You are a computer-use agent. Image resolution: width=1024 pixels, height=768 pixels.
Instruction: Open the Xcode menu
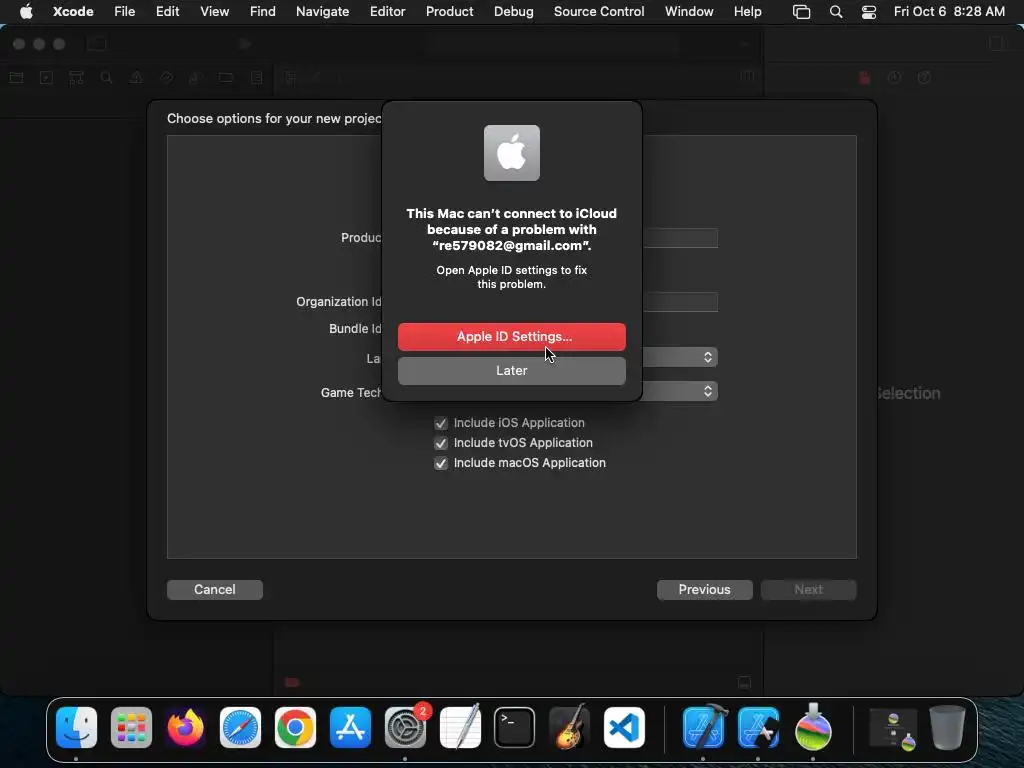click(73, 11)
